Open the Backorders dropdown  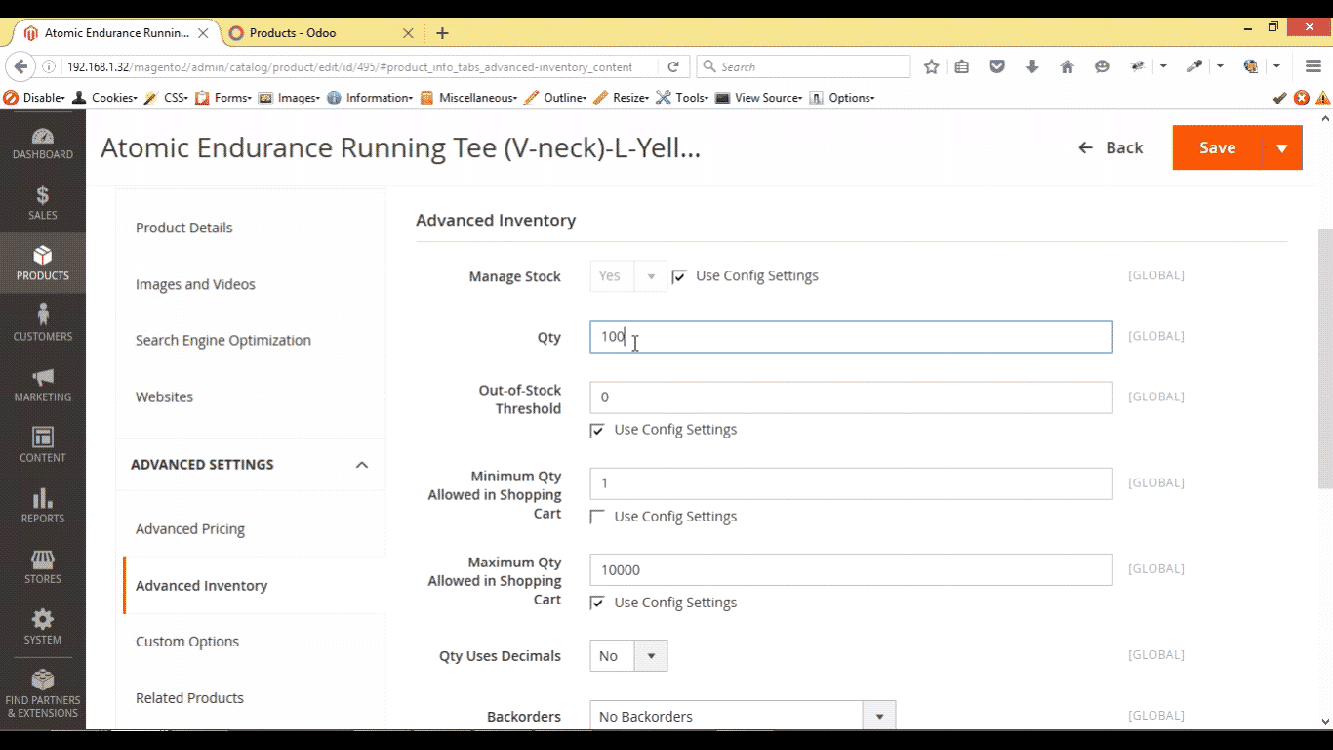coord(742,716)
